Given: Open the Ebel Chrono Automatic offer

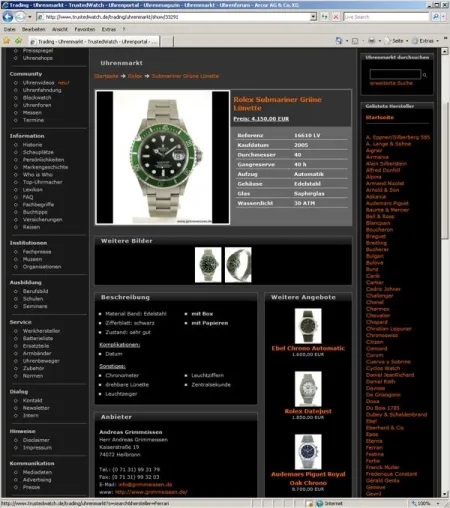Looking at the screenshot, I should (308, 348).
